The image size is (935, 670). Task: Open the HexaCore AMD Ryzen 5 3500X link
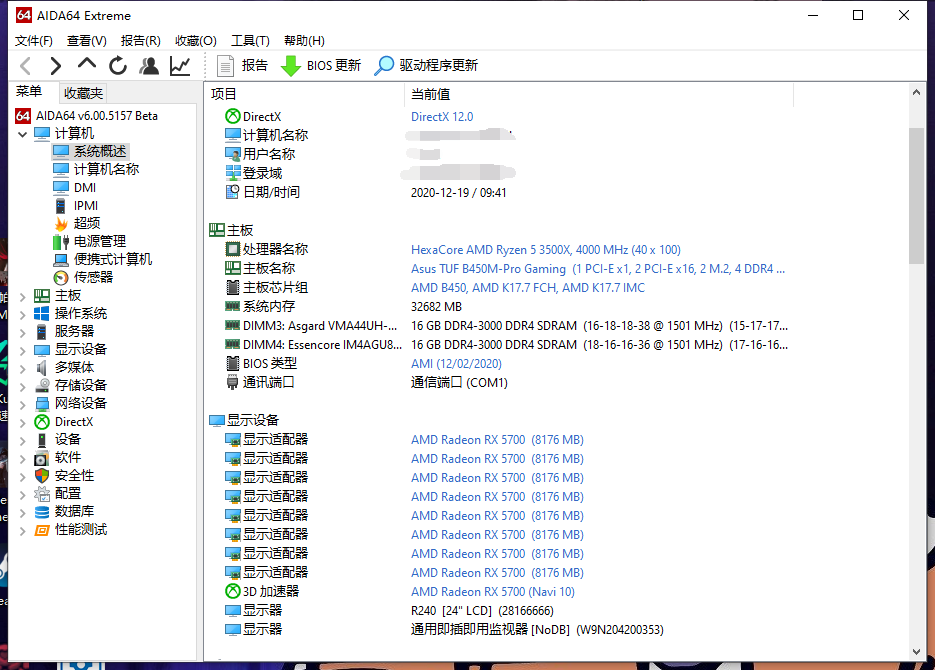click(546, 250)
